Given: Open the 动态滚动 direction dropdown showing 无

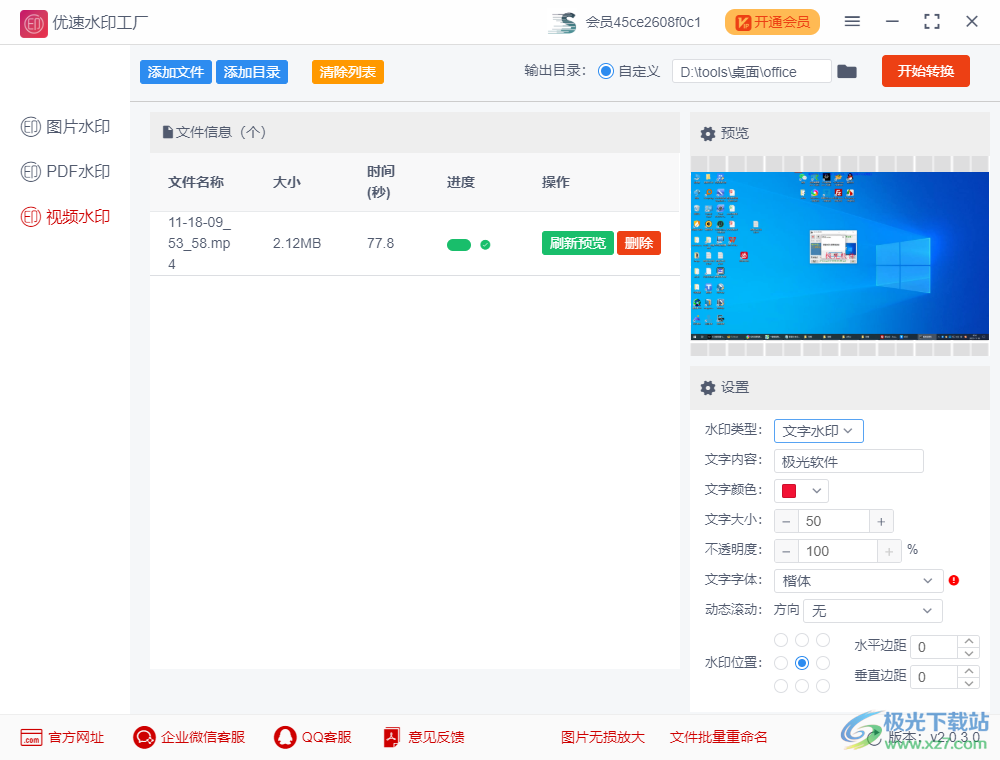Looking at the screenshot, I should tap(872, 610).
